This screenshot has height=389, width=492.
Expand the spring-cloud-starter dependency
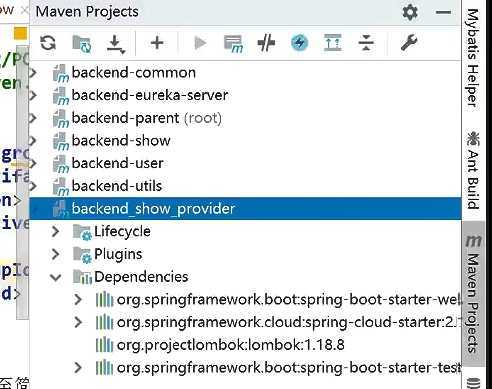[78, 322]
